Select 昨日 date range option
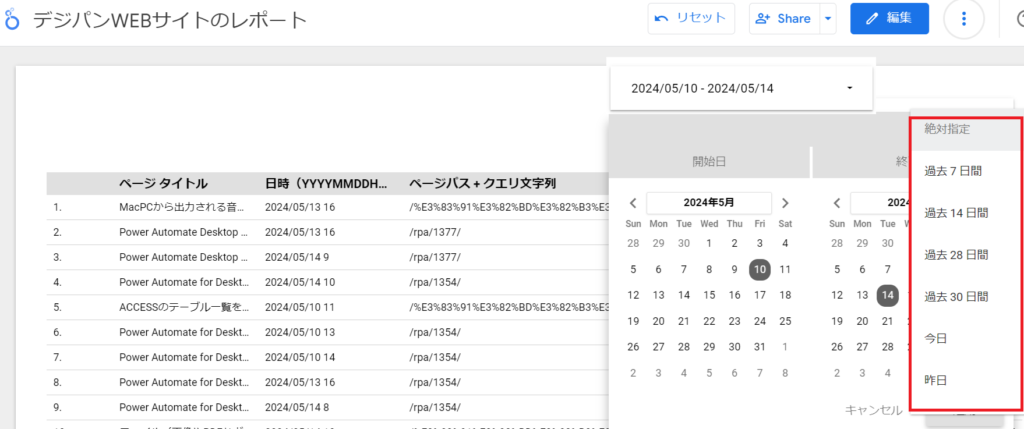 (937, 381)
